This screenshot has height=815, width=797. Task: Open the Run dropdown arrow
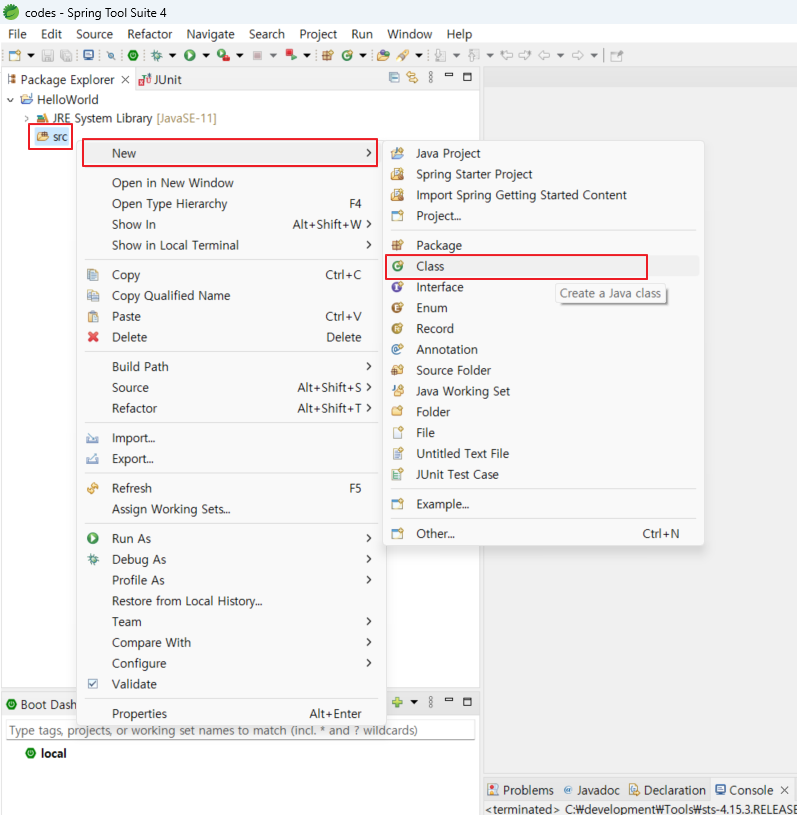pyautogui.click(x=206, y=55)
